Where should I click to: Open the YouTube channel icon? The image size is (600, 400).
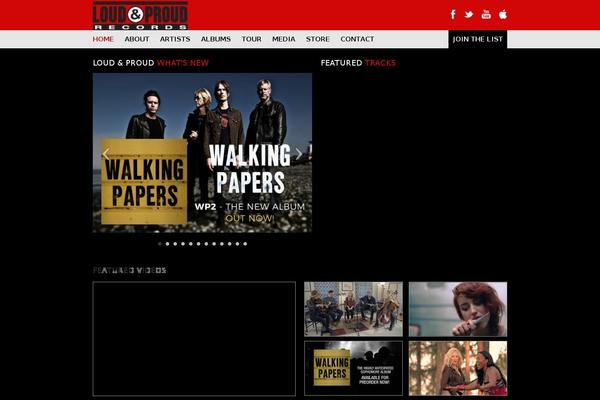(x=486, y=15)
